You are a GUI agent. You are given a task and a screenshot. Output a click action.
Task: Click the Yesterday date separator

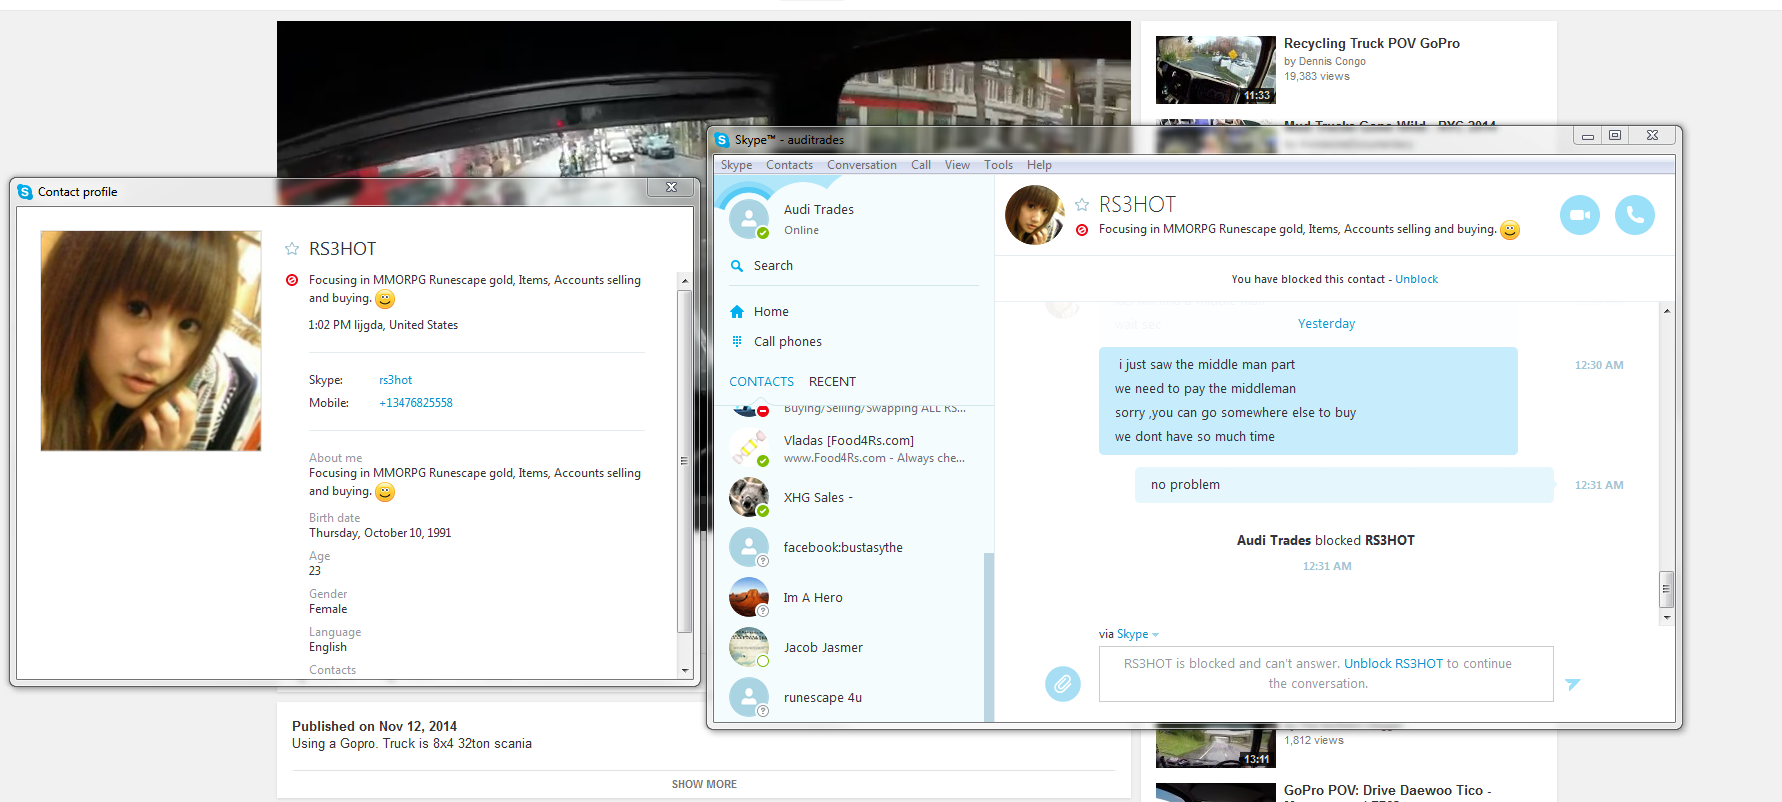click(1326, 324)
